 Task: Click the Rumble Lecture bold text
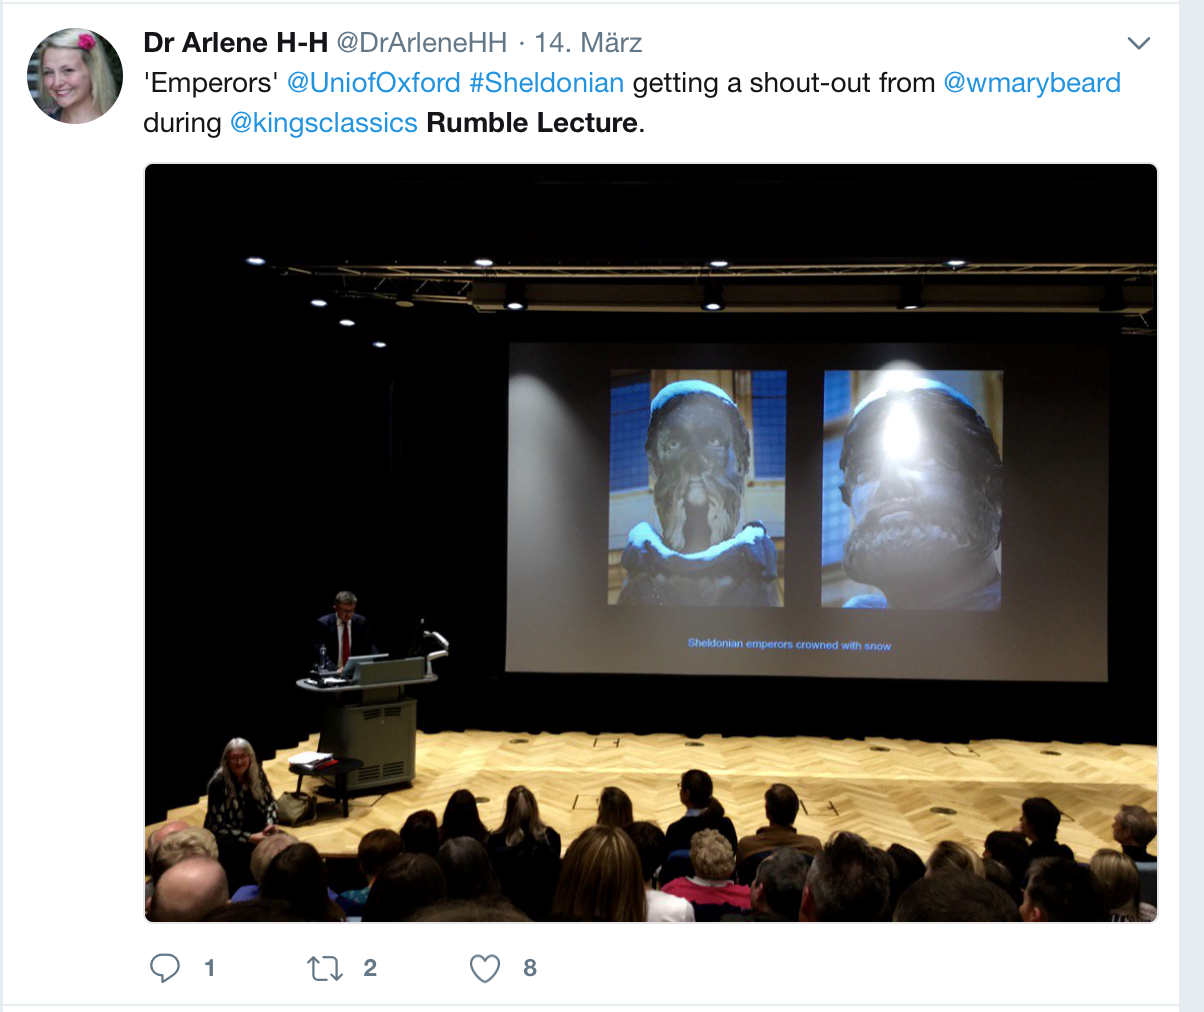tap(532, 122)
